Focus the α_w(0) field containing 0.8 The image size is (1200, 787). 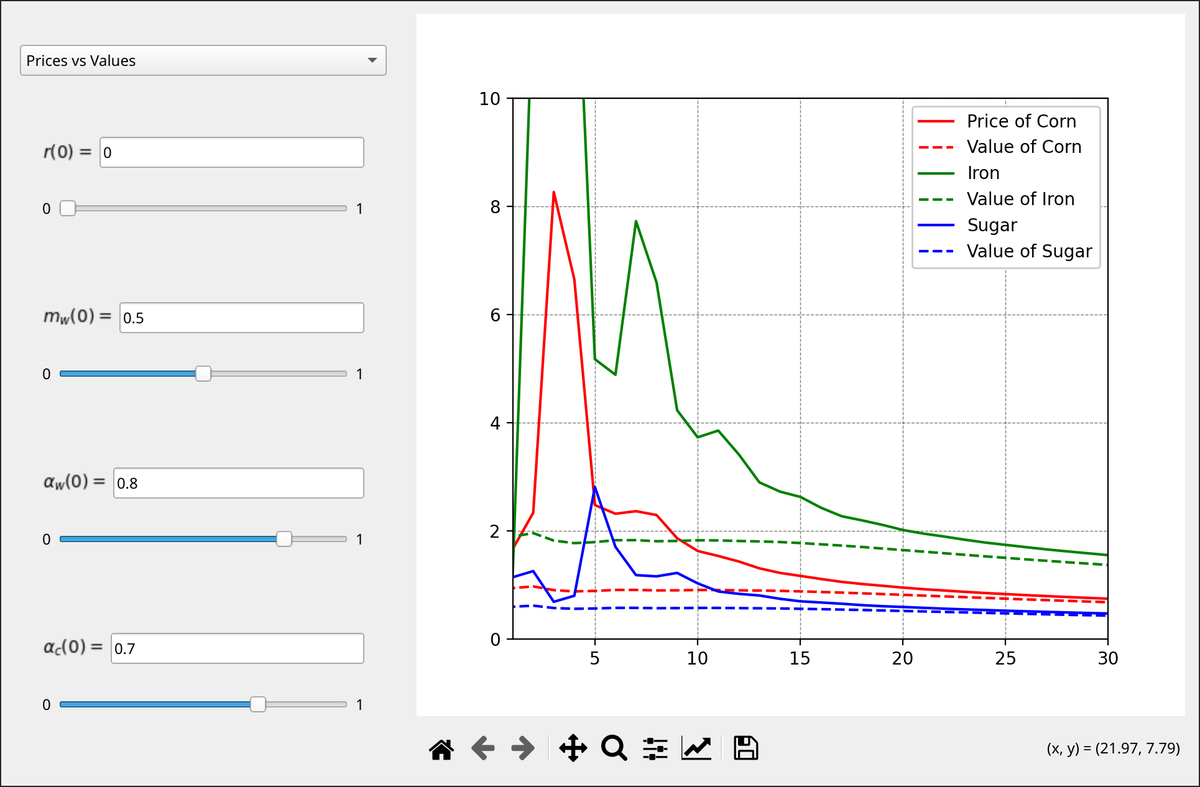(238, 483)
